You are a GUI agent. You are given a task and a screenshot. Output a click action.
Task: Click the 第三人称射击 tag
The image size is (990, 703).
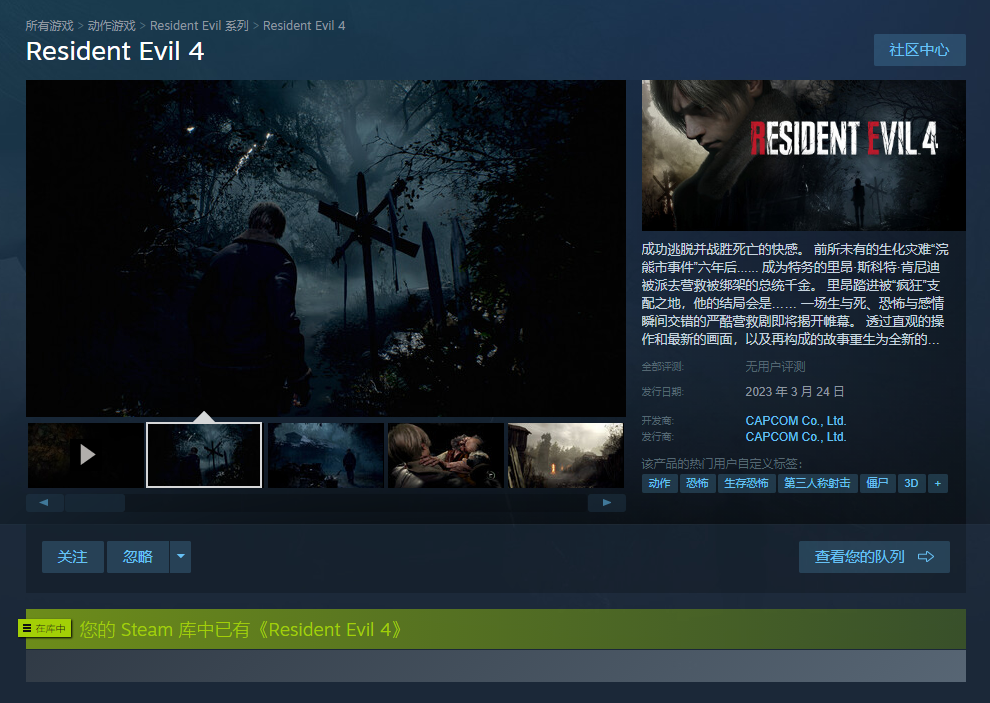click(x=818, y=483)
